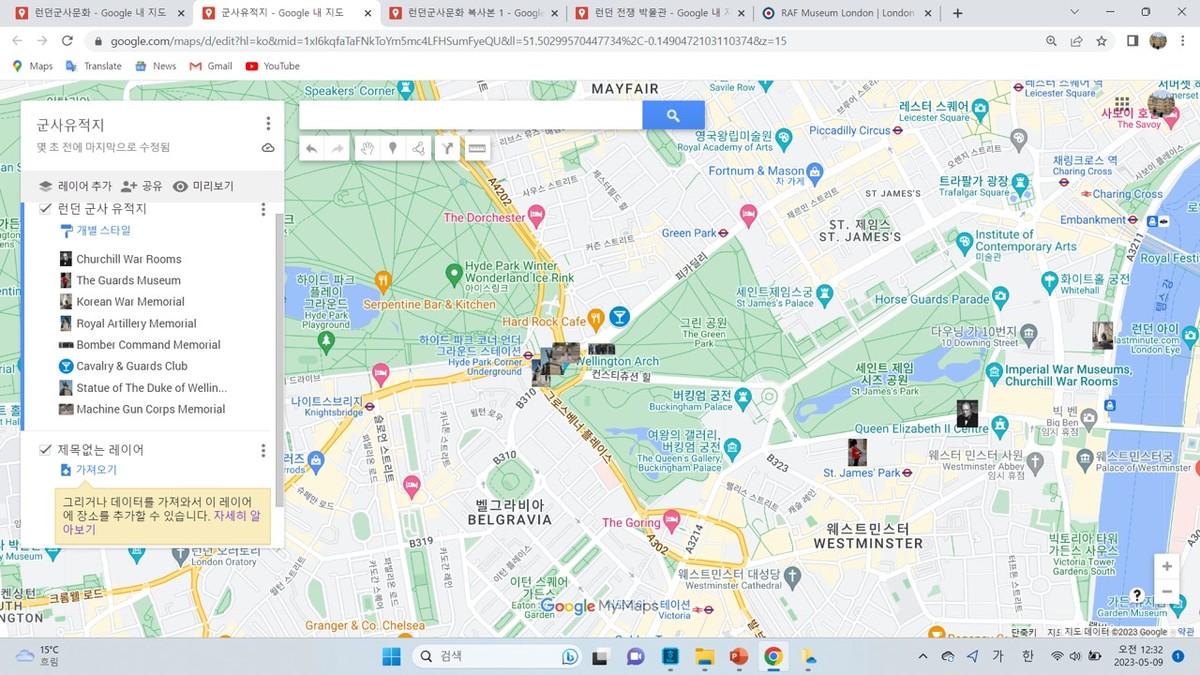Click the Korean War Memorial marker near the river

[1102, 335]
